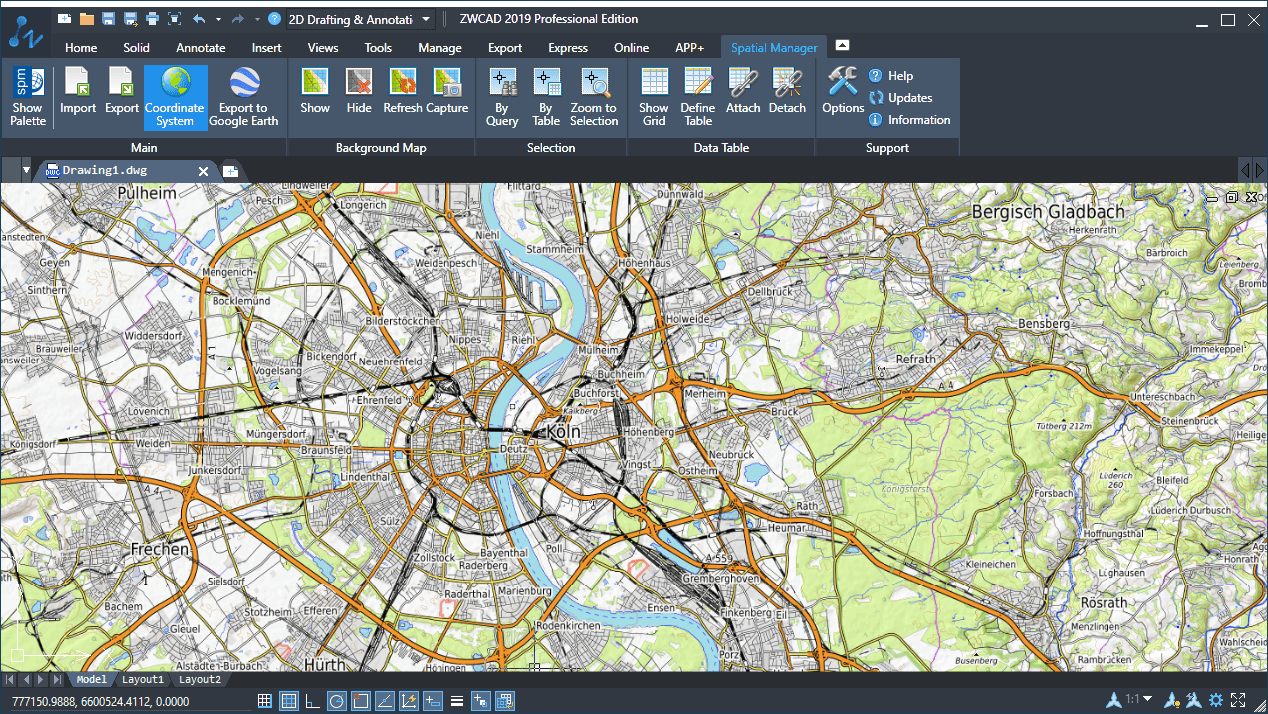Image resolution: width=1268 pixels, height=714 pixels.
Task: Click the blue help question icon in title bar
Action: pos(275,18)
